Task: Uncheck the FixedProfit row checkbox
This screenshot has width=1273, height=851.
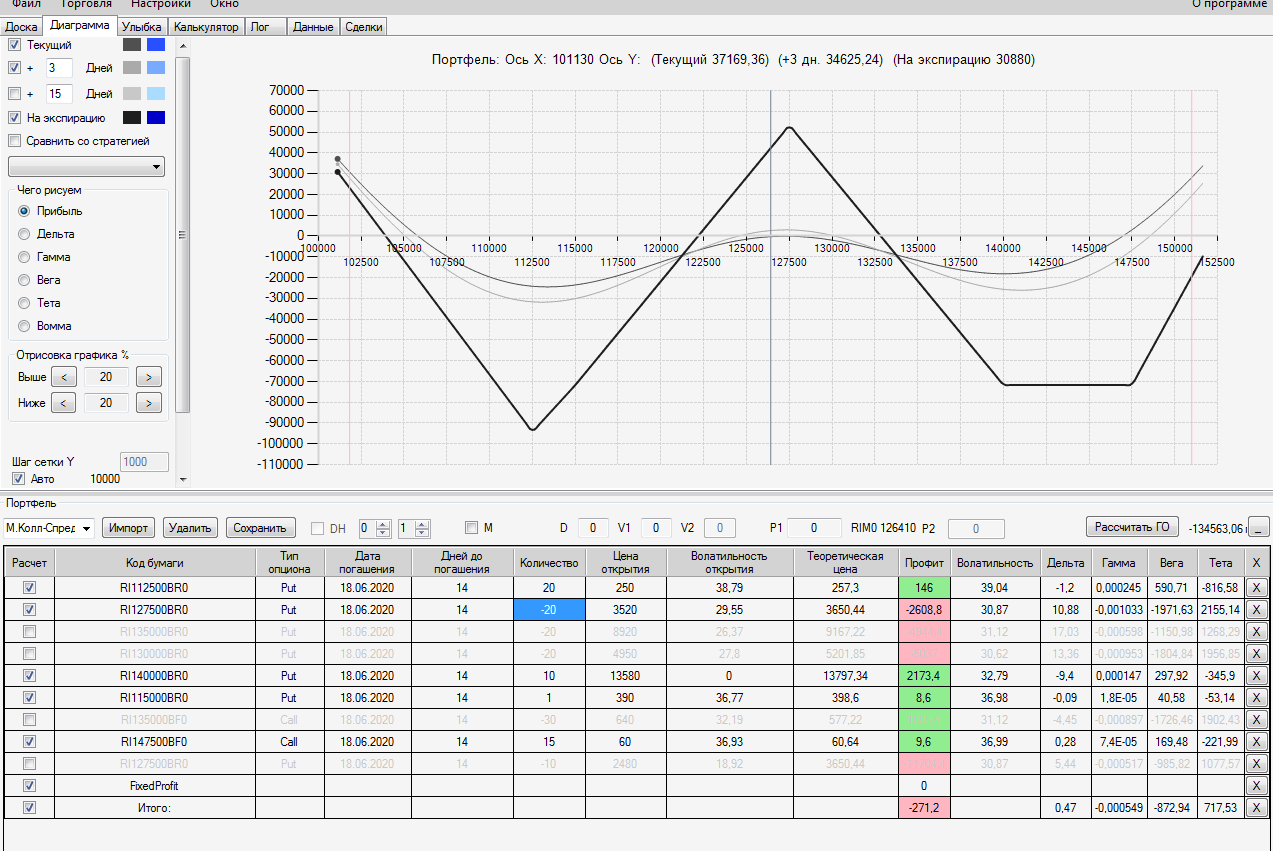Action: click(x=29, y=786)
